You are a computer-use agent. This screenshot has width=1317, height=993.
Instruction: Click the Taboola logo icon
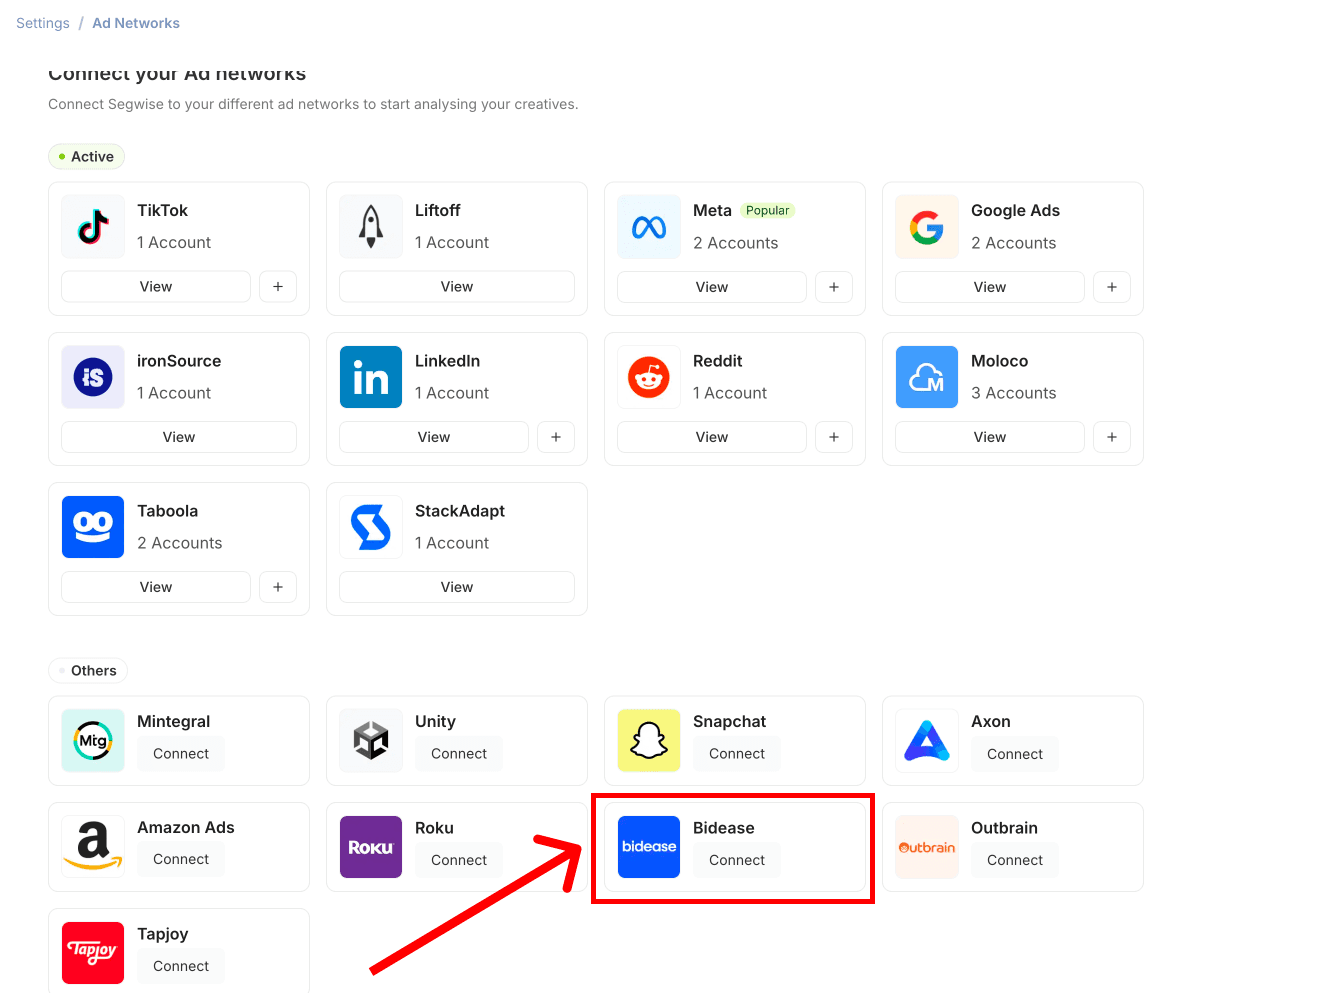(x=93, y=527)
